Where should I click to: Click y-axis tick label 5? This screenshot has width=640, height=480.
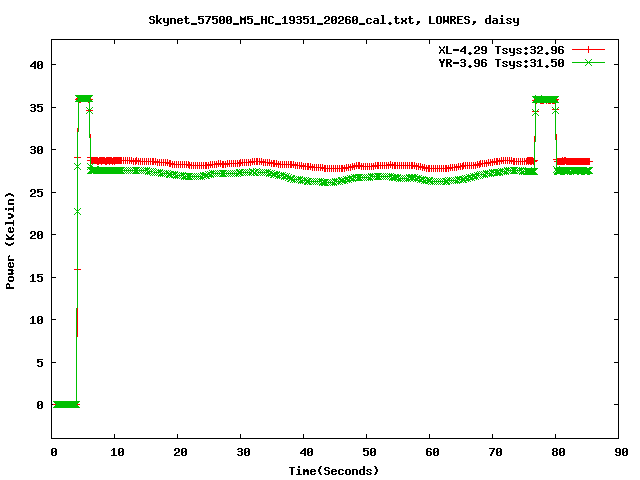[40, 362]
